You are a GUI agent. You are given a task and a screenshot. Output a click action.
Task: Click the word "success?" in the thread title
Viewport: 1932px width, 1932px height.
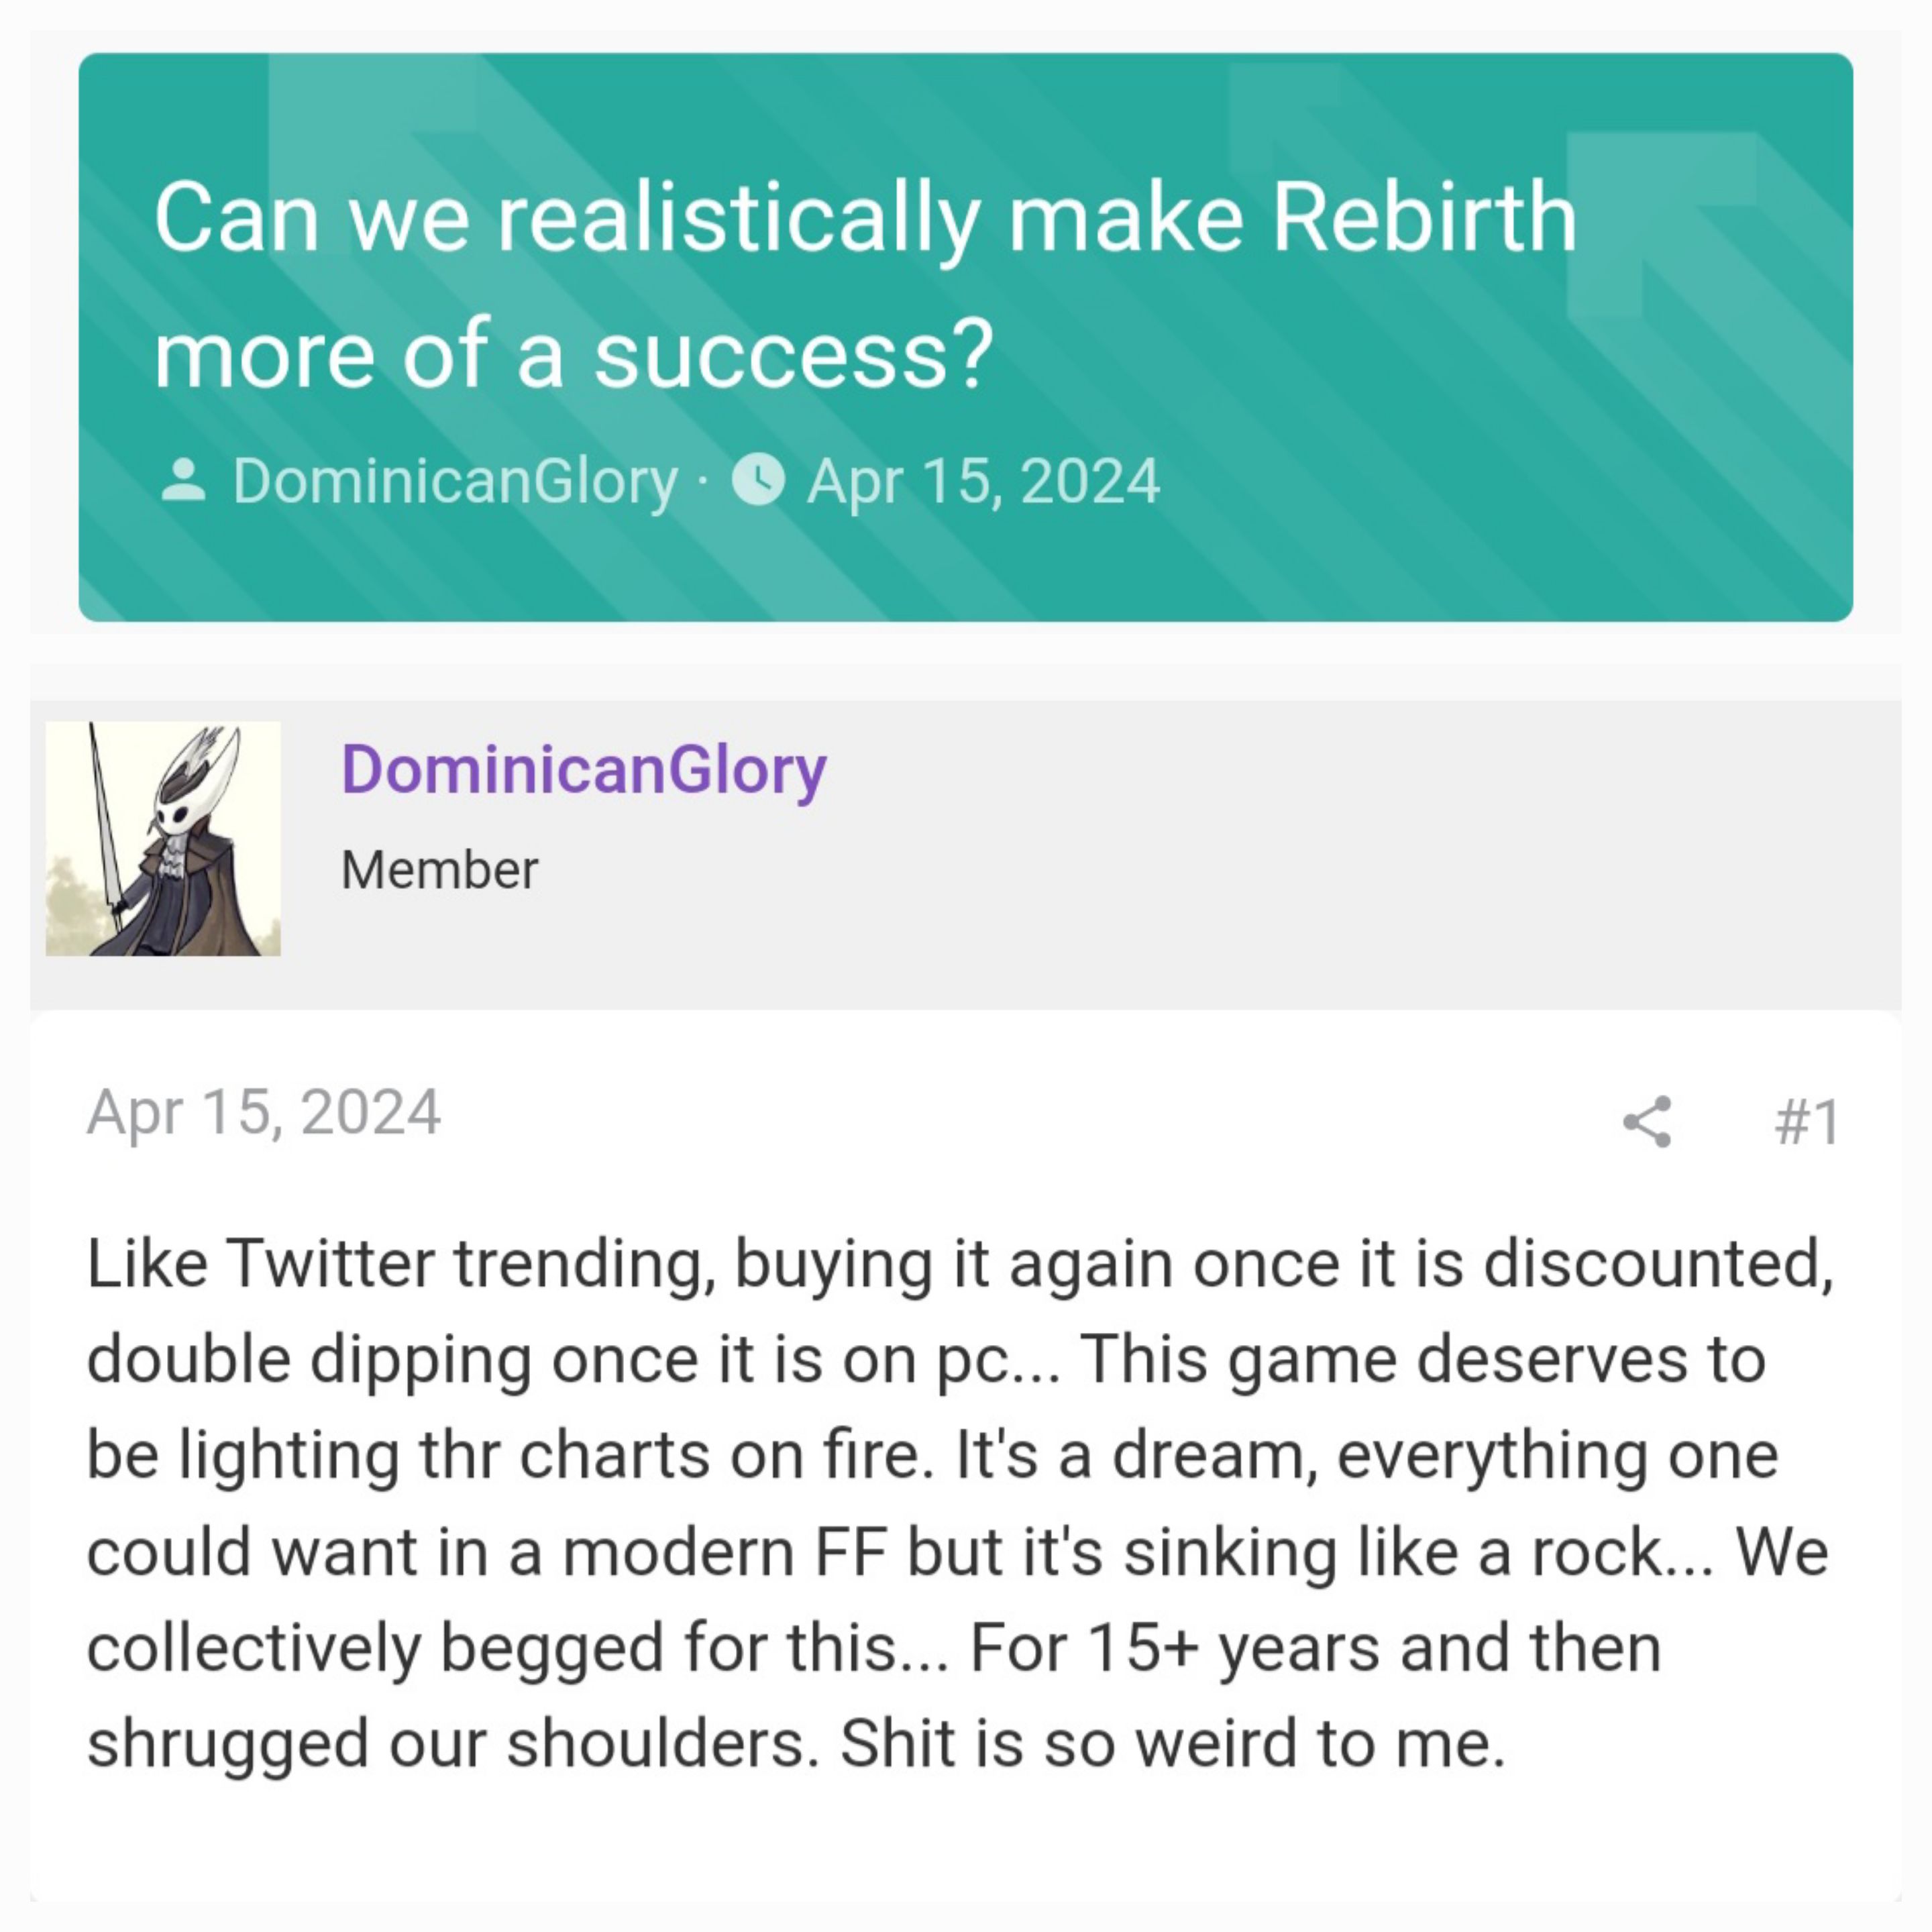(x=794, y=354)
